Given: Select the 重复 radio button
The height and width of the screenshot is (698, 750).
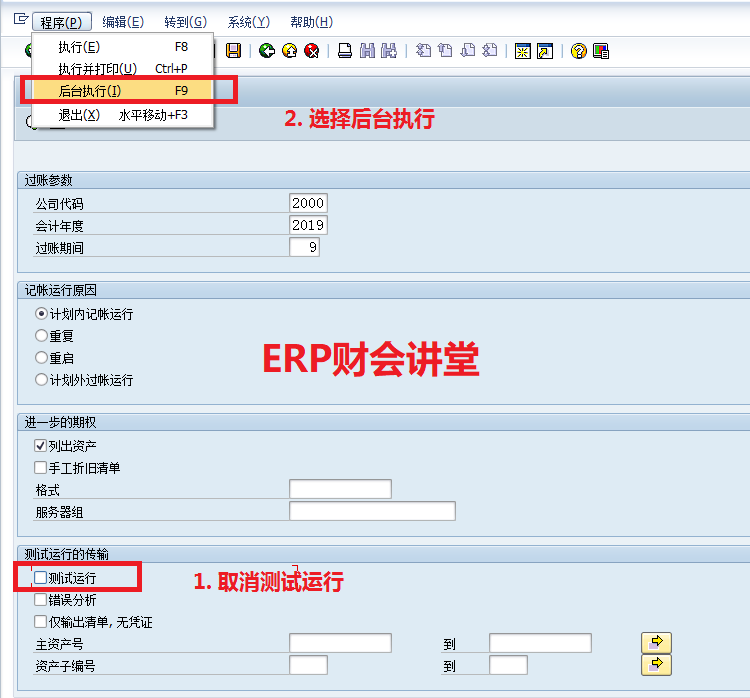Looking at the screenshot, I should 41,336.
